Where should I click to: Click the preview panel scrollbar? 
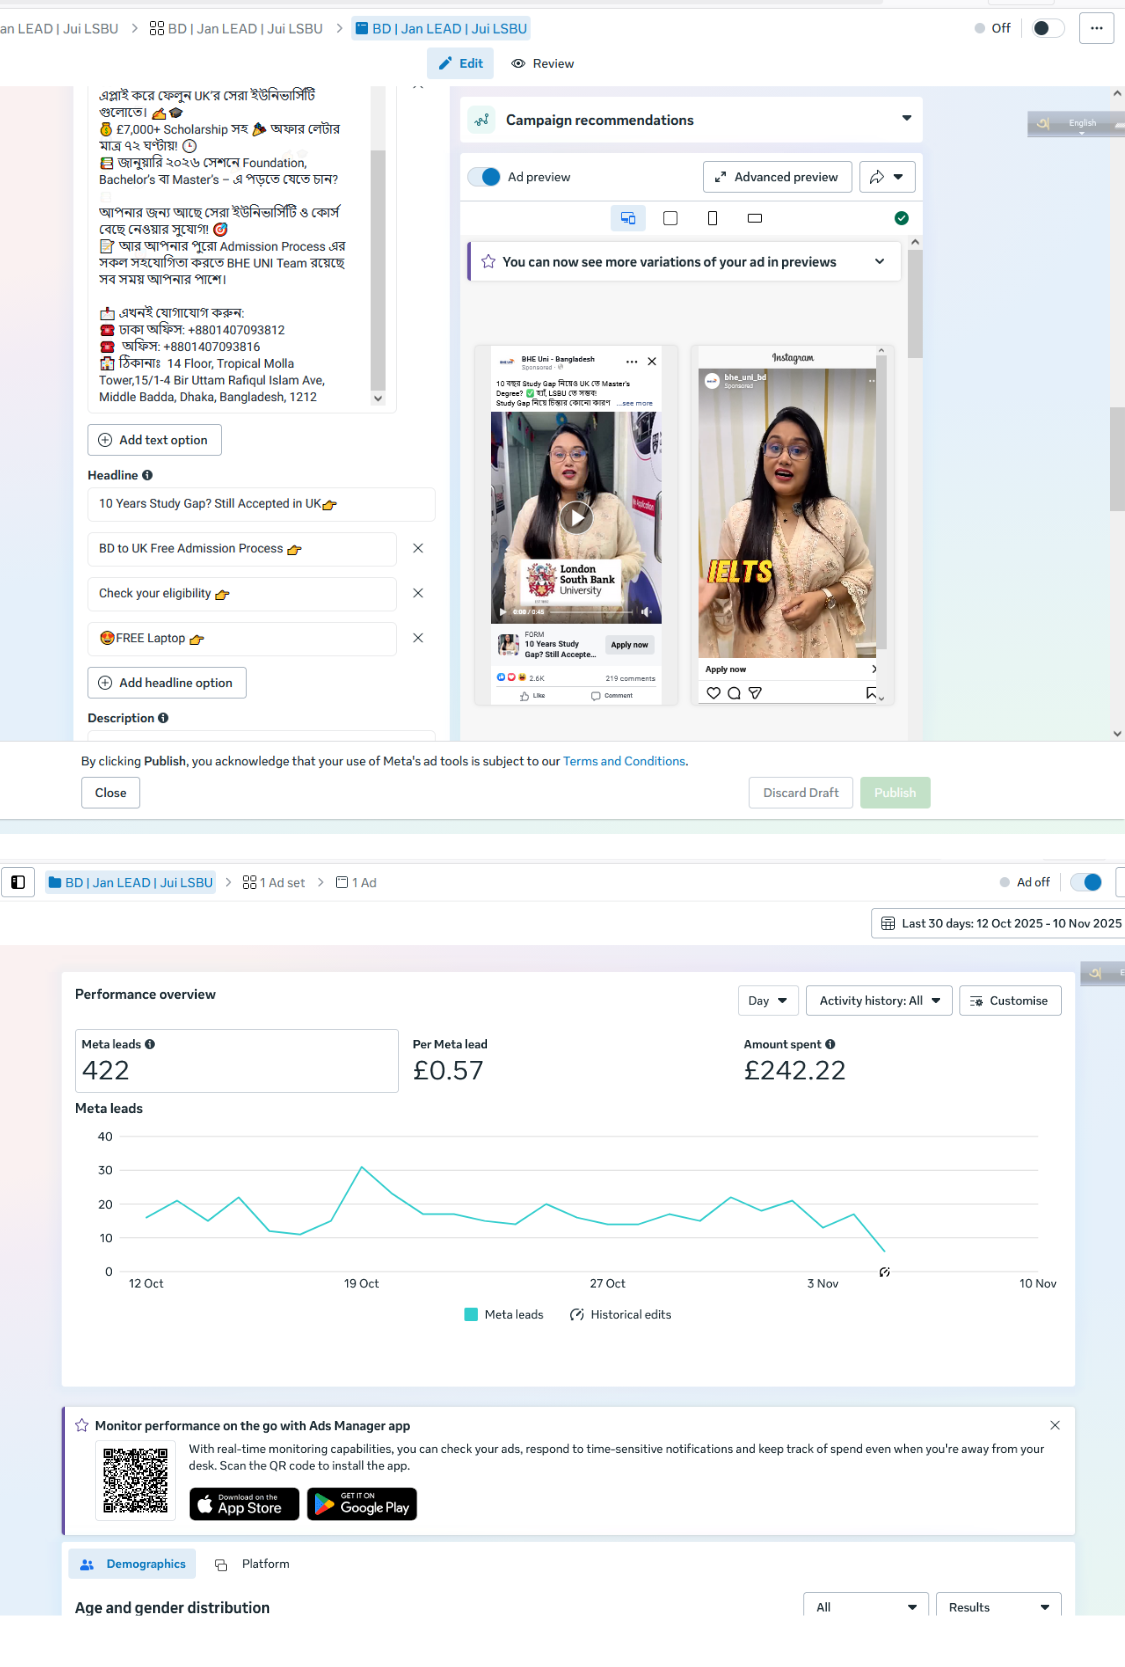(915, 304)
